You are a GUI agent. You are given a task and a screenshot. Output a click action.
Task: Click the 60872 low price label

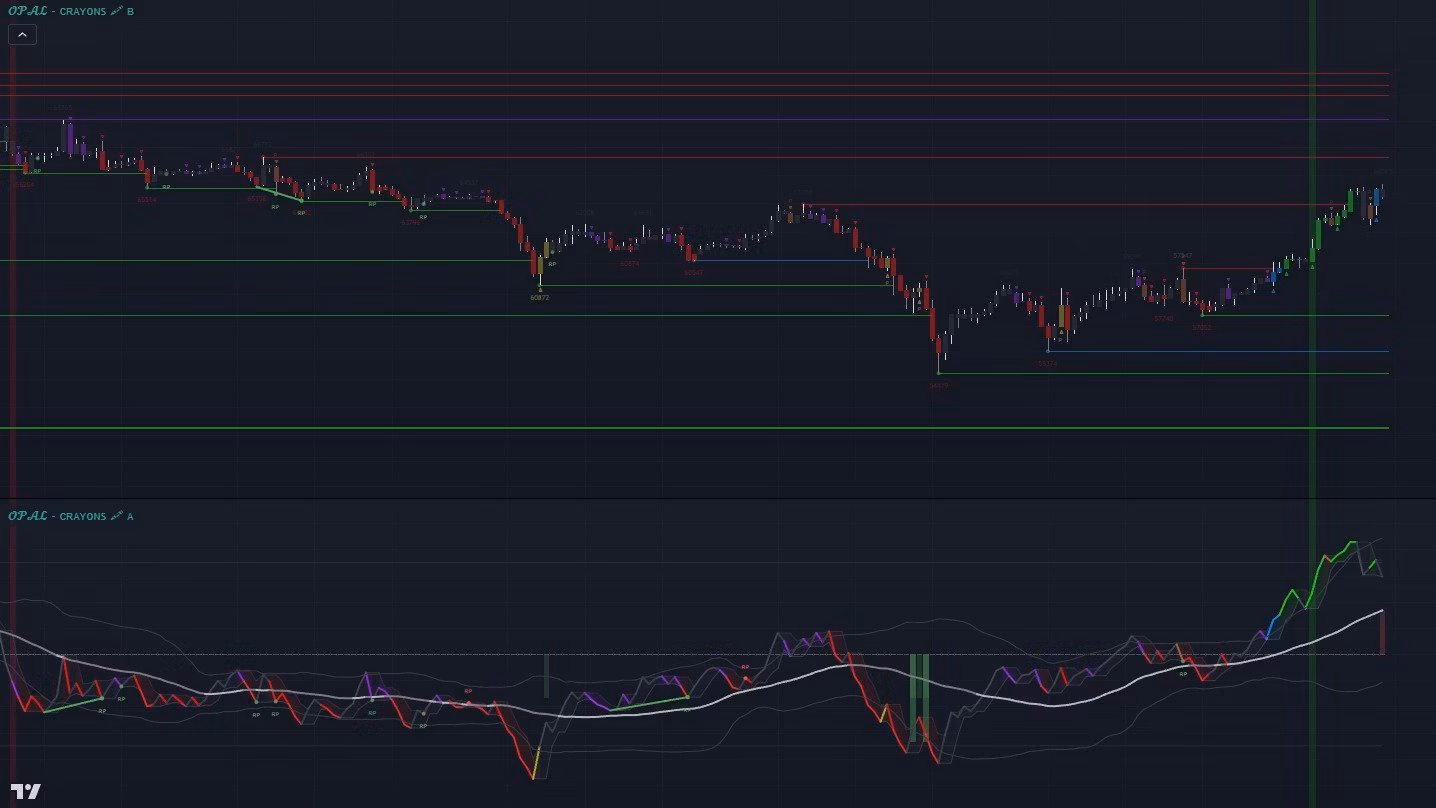pyautogui.click(x=540, y=298)
